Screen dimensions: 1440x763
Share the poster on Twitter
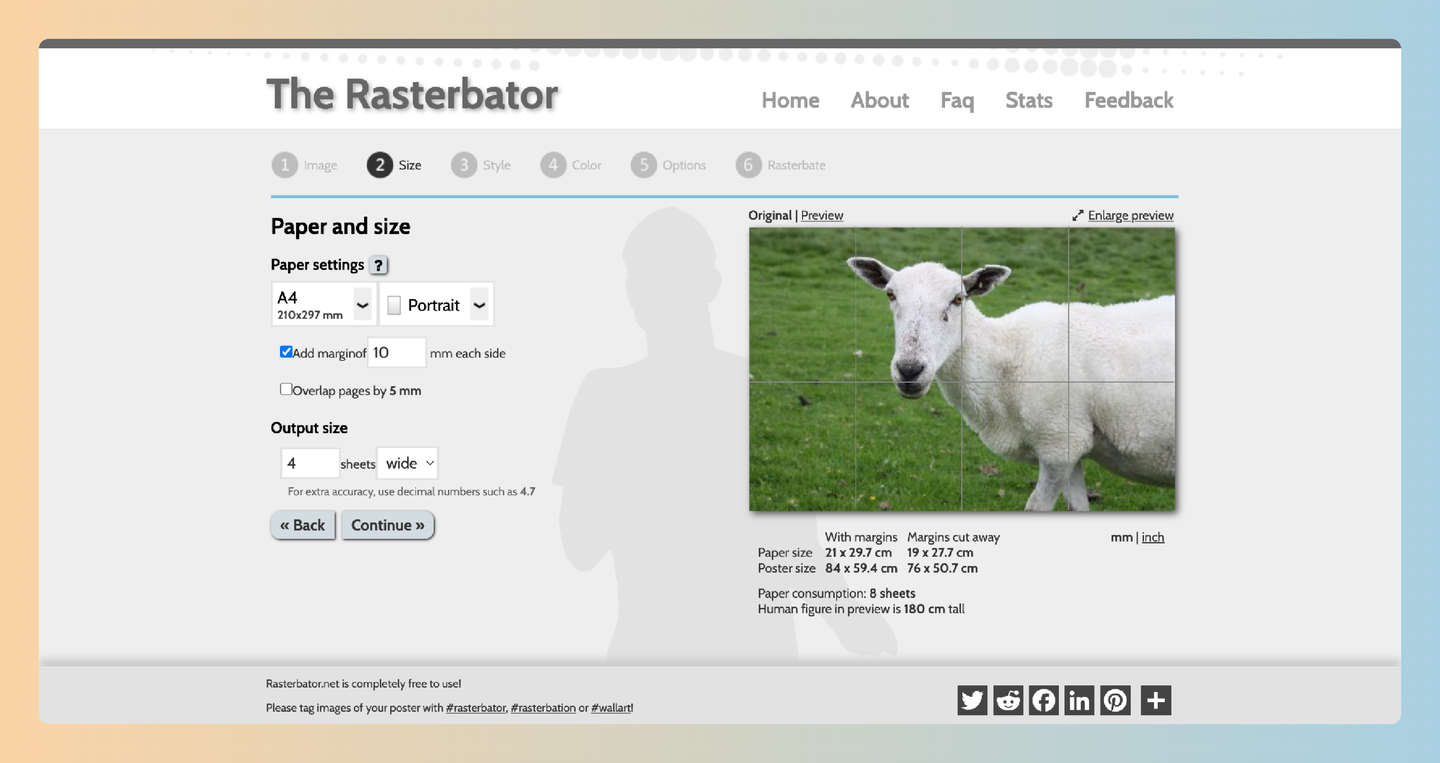tap(971, 700)
